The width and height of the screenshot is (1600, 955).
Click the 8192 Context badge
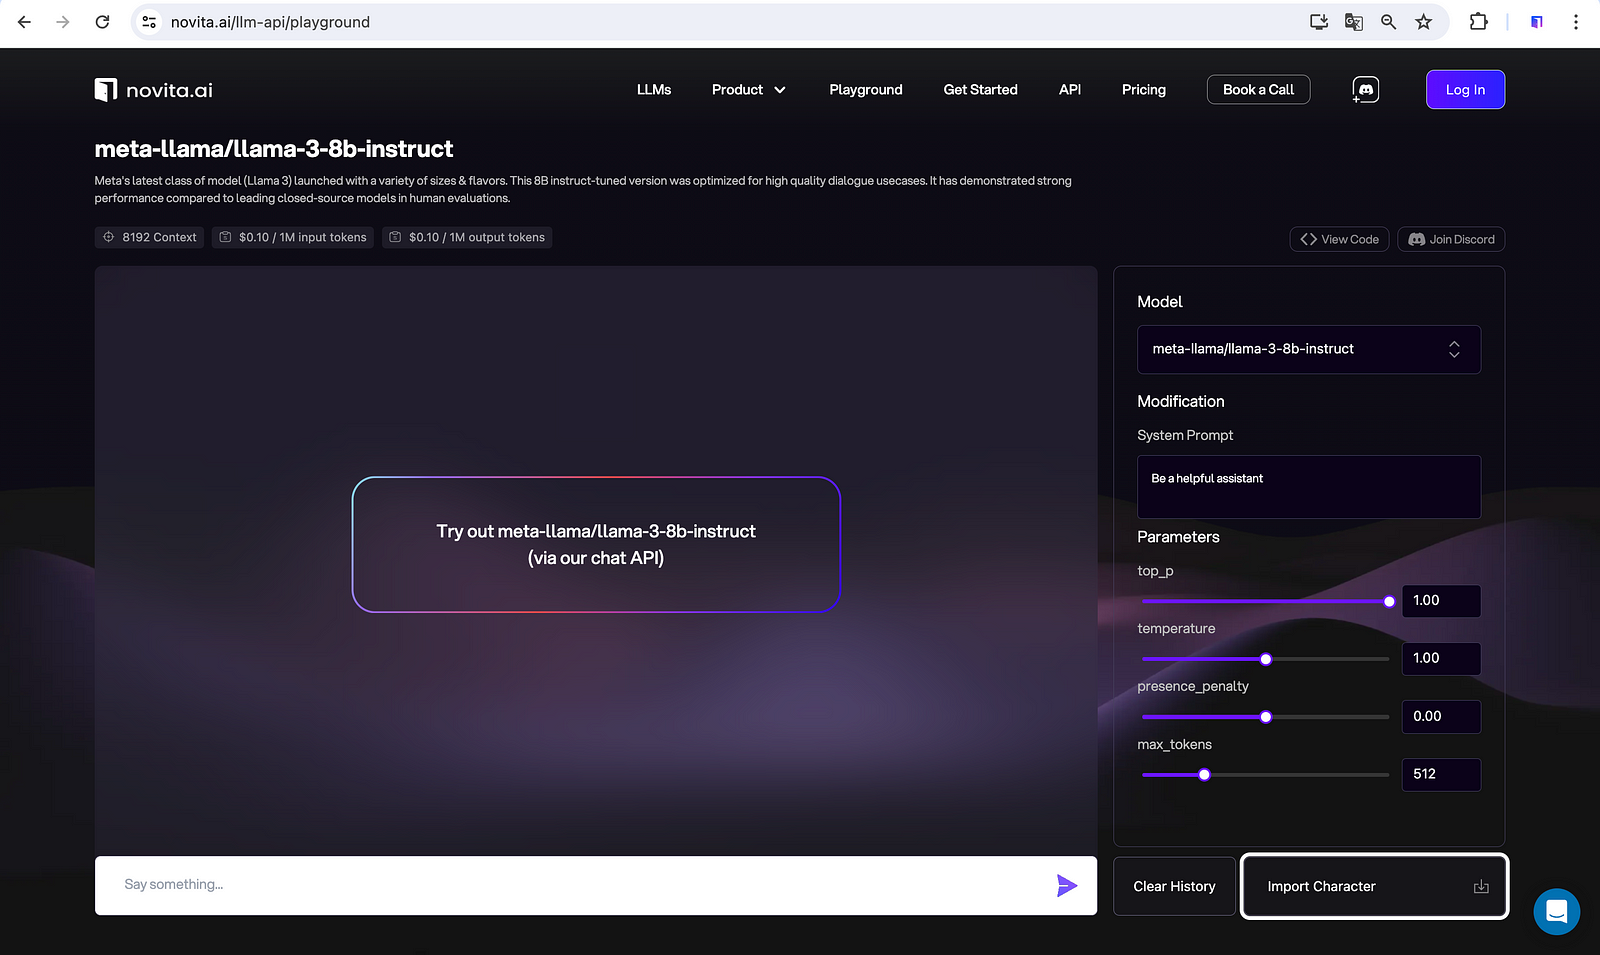(150, 237)
